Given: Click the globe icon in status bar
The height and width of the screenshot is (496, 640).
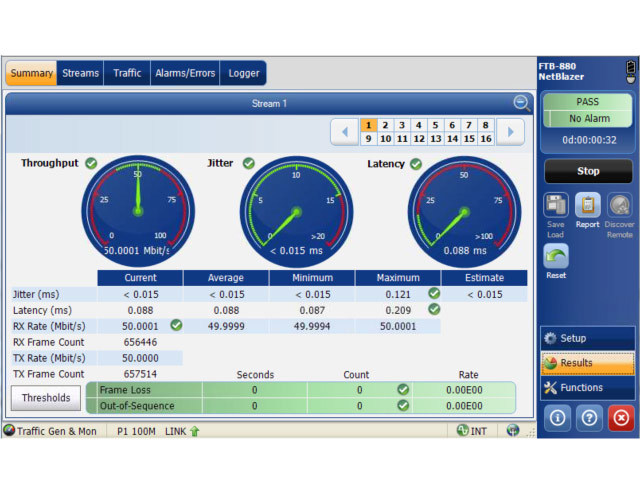Looking at the screenshot, I should pos(513,431).
